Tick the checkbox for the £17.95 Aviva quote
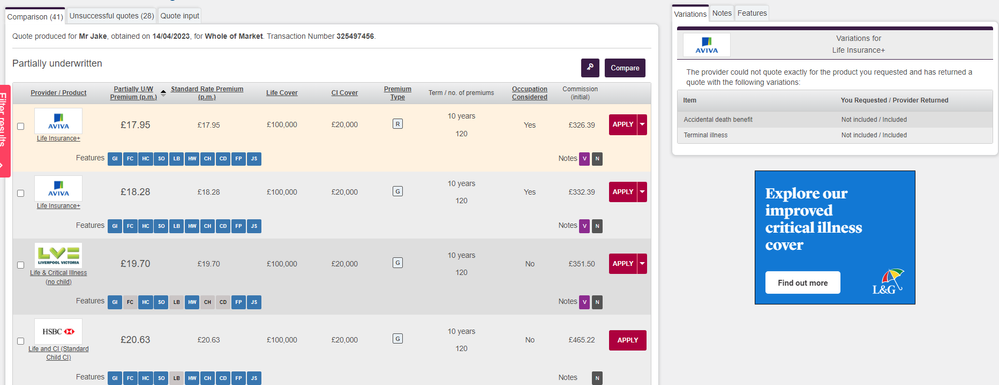Screen dimensions: 999x385 [21, 126]
